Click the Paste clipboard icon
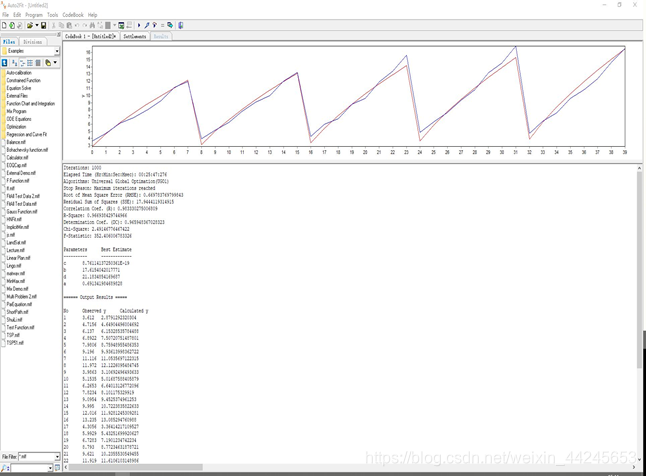The height and width of the screenshot is (476, 646). tap(69, 25)
